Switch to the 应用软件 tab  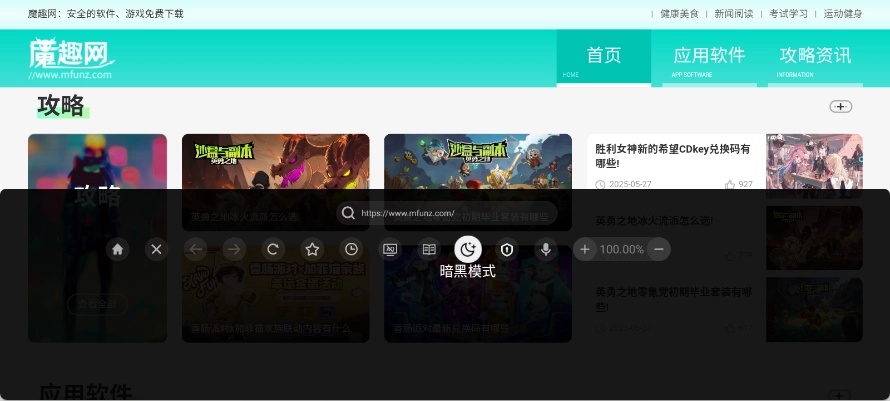coord(709,57)
